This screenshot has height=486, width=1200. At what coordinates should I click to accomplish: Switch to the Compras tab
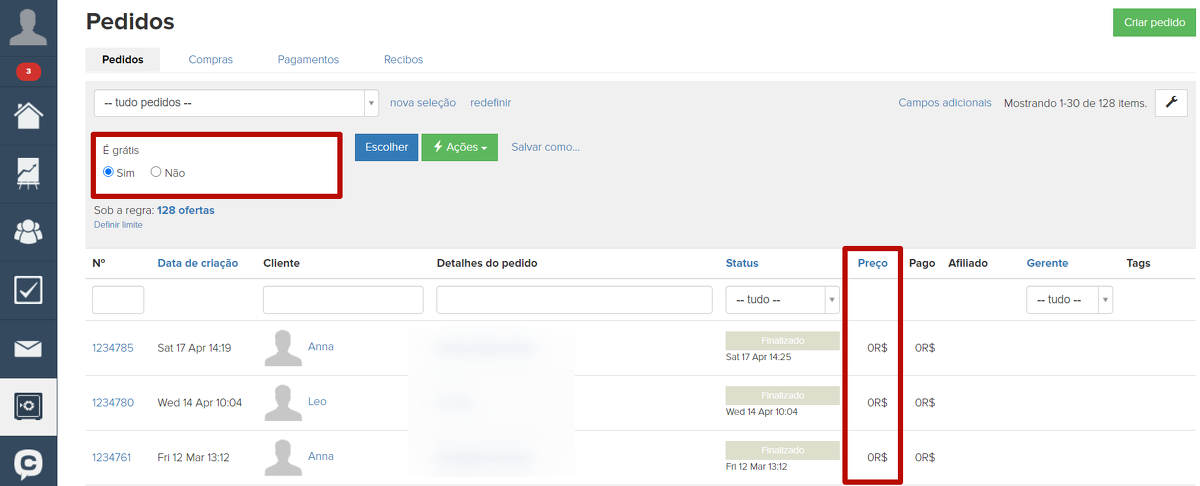(210, 60)
